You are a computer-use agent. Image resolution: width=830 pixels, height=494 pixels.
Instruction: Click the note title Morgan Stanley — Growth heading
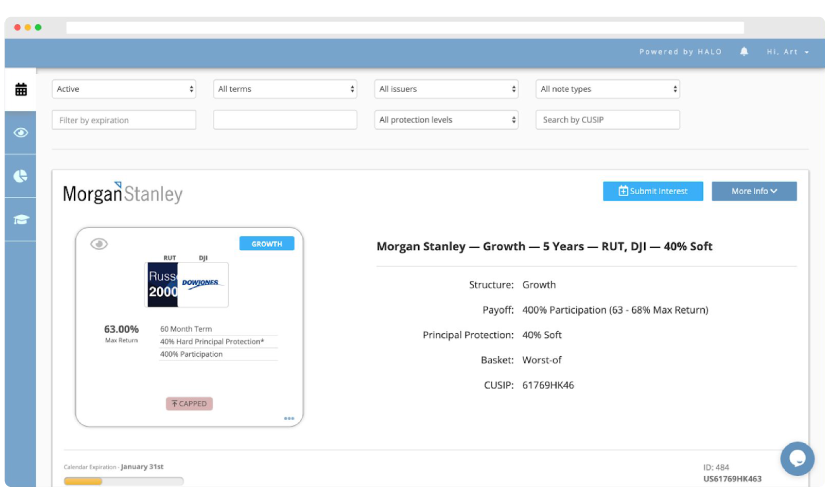point(544,246)
